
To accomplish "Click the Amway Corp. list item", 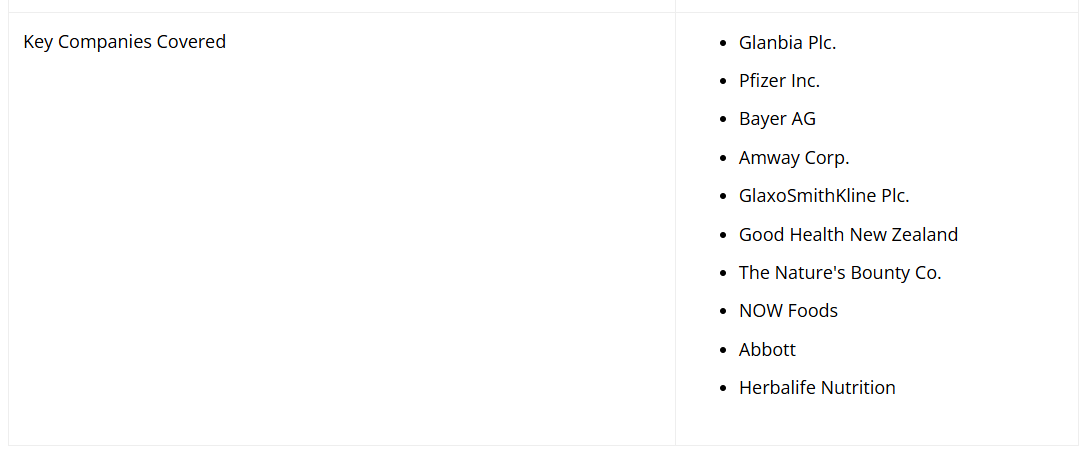I will click(794, 158).
